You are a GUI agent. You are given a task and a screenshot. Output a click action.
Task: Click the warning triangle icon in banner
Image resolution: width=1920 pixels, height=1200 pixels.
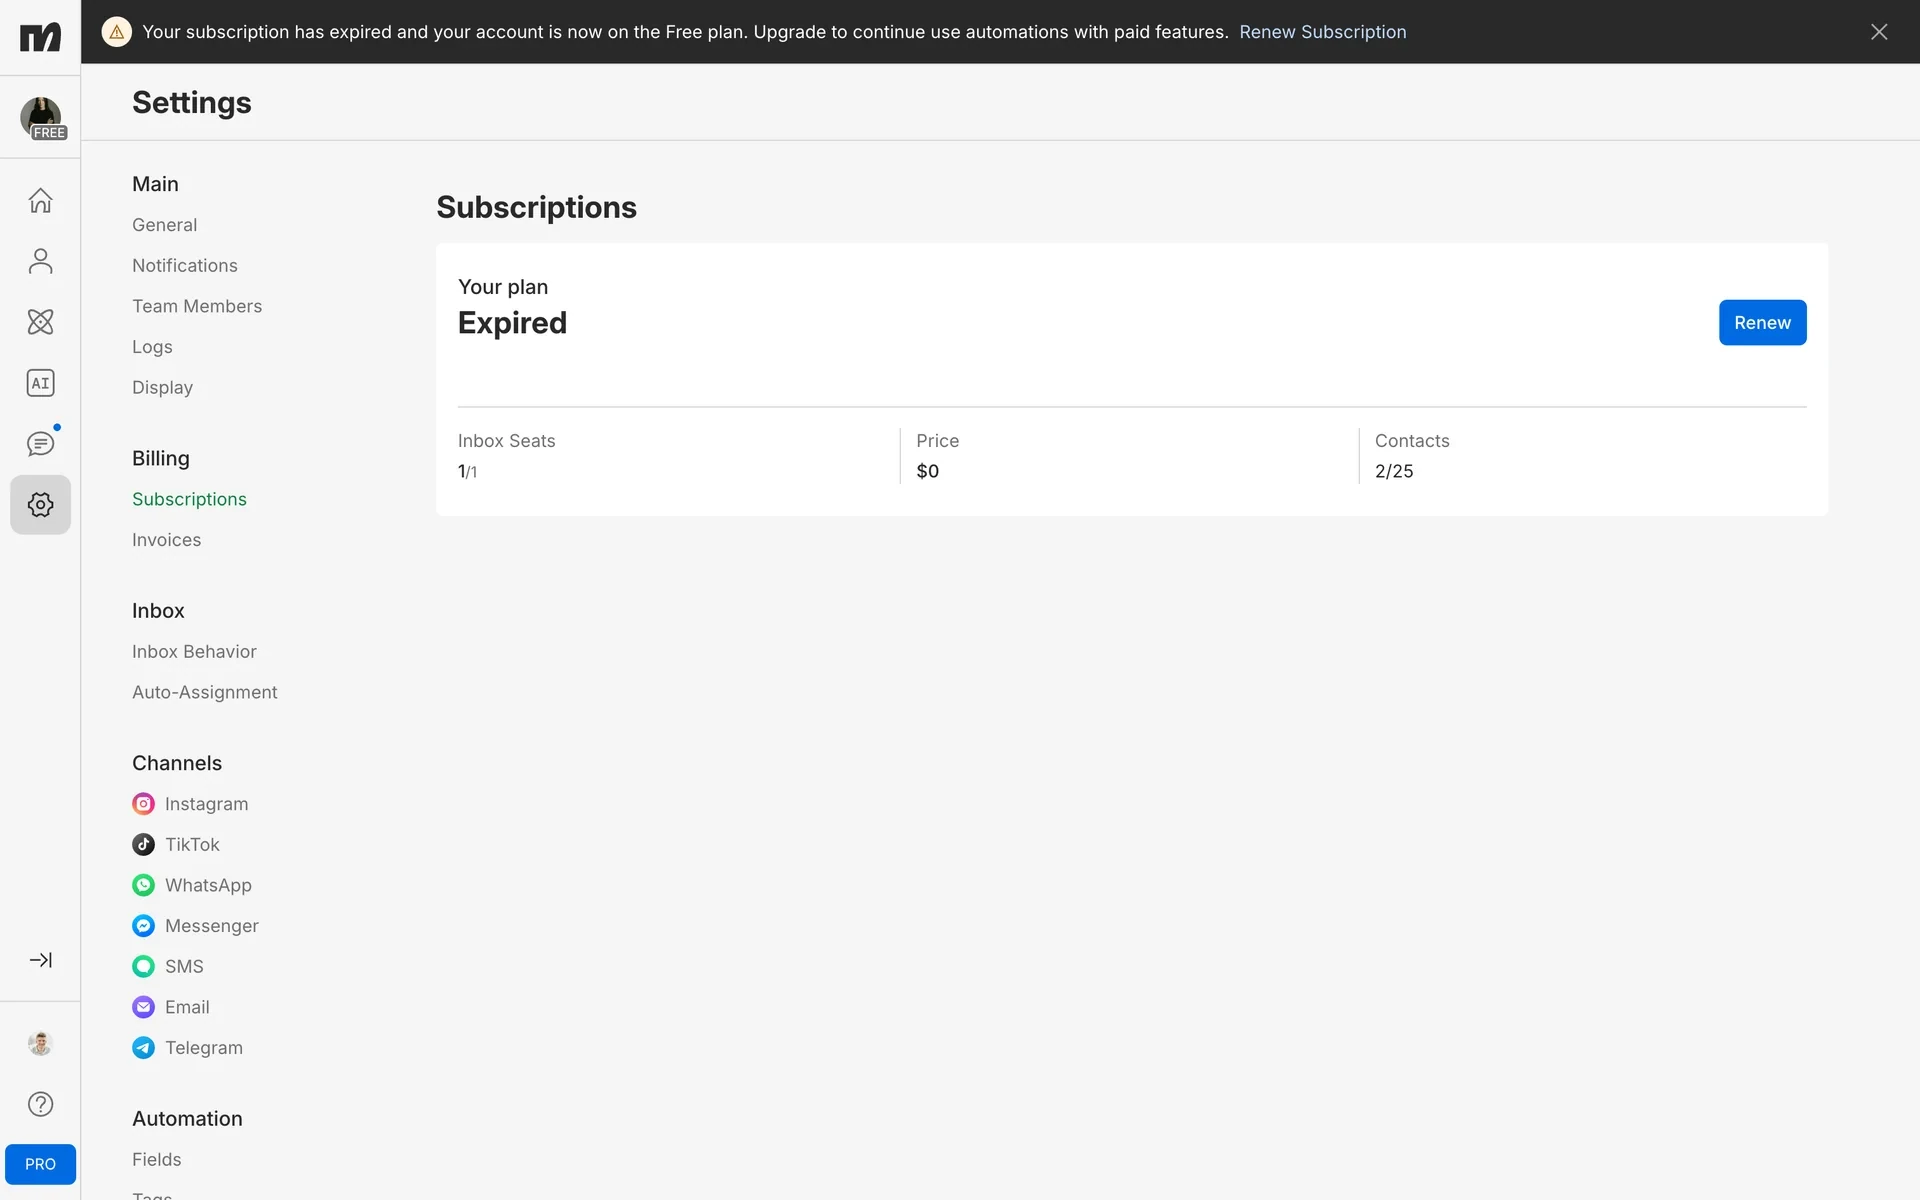(x=117, y=32)
